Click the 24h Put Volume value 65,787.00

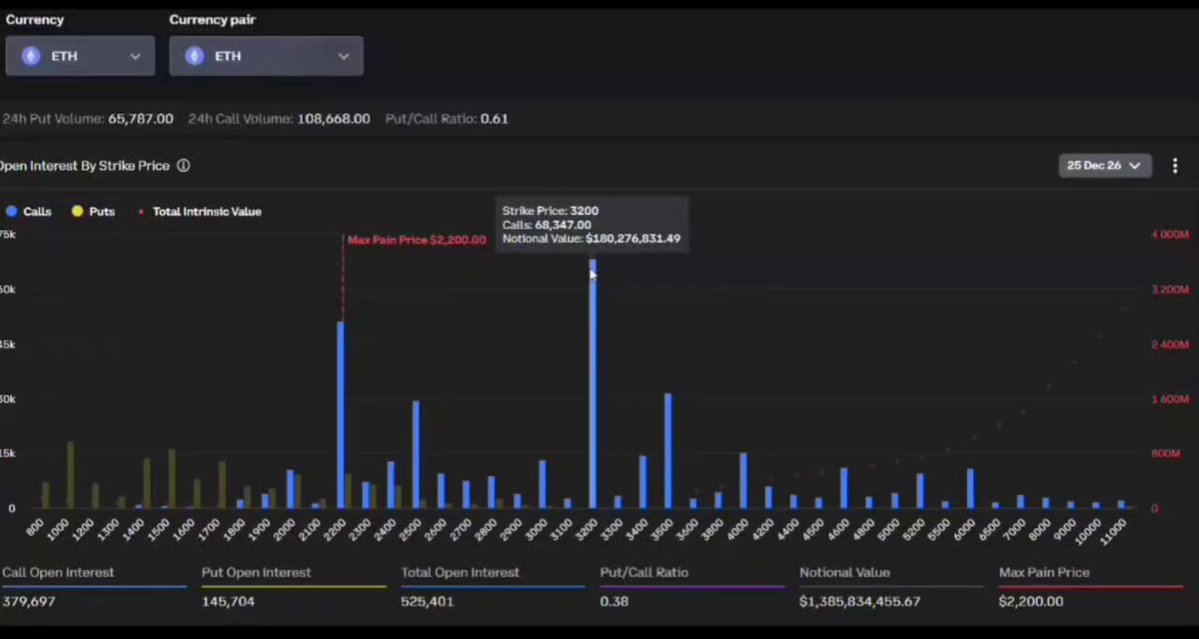click(x=141, y=118)
